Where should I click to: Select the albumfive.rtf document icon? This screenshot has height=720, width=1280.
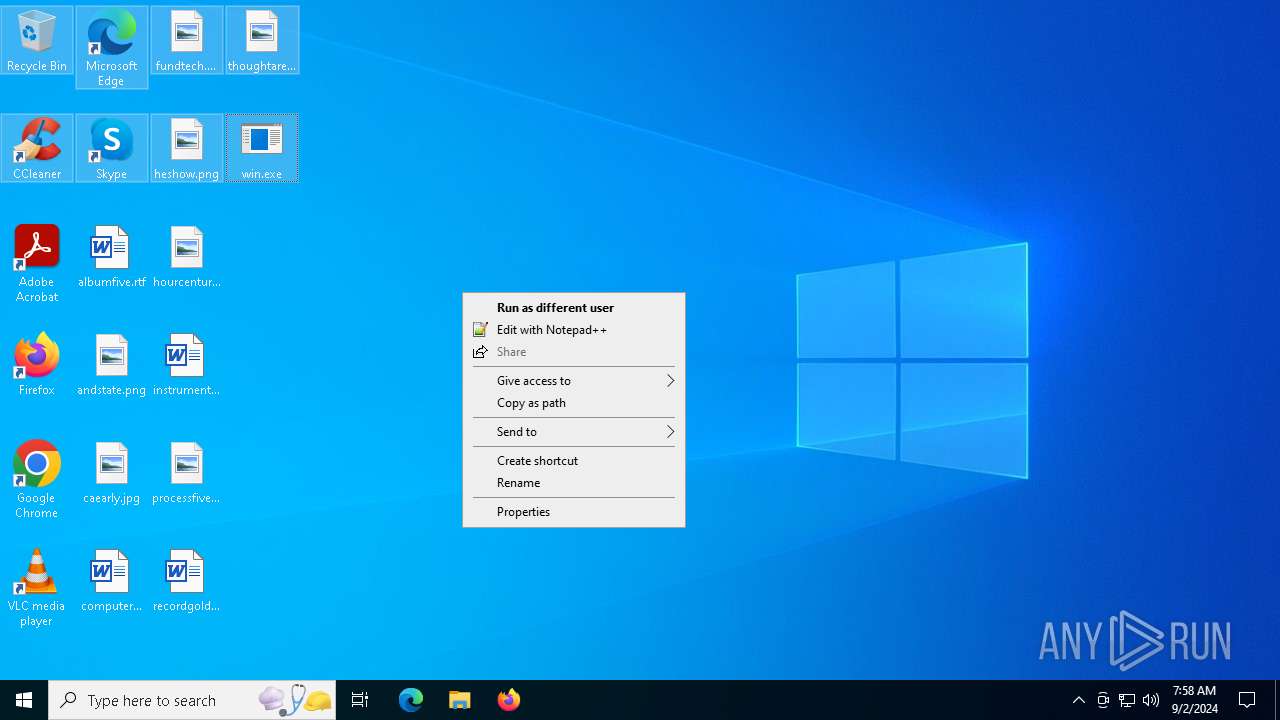click(x=111, y=257)
